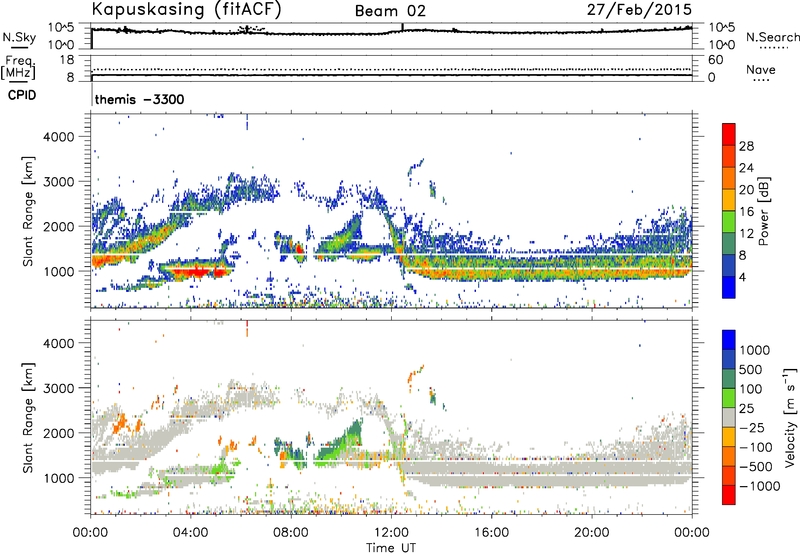Image resolution: width=800 pixels, height=554 pixels.
Task: Click the '20:00' time axis label
Action: pos(591,533)
